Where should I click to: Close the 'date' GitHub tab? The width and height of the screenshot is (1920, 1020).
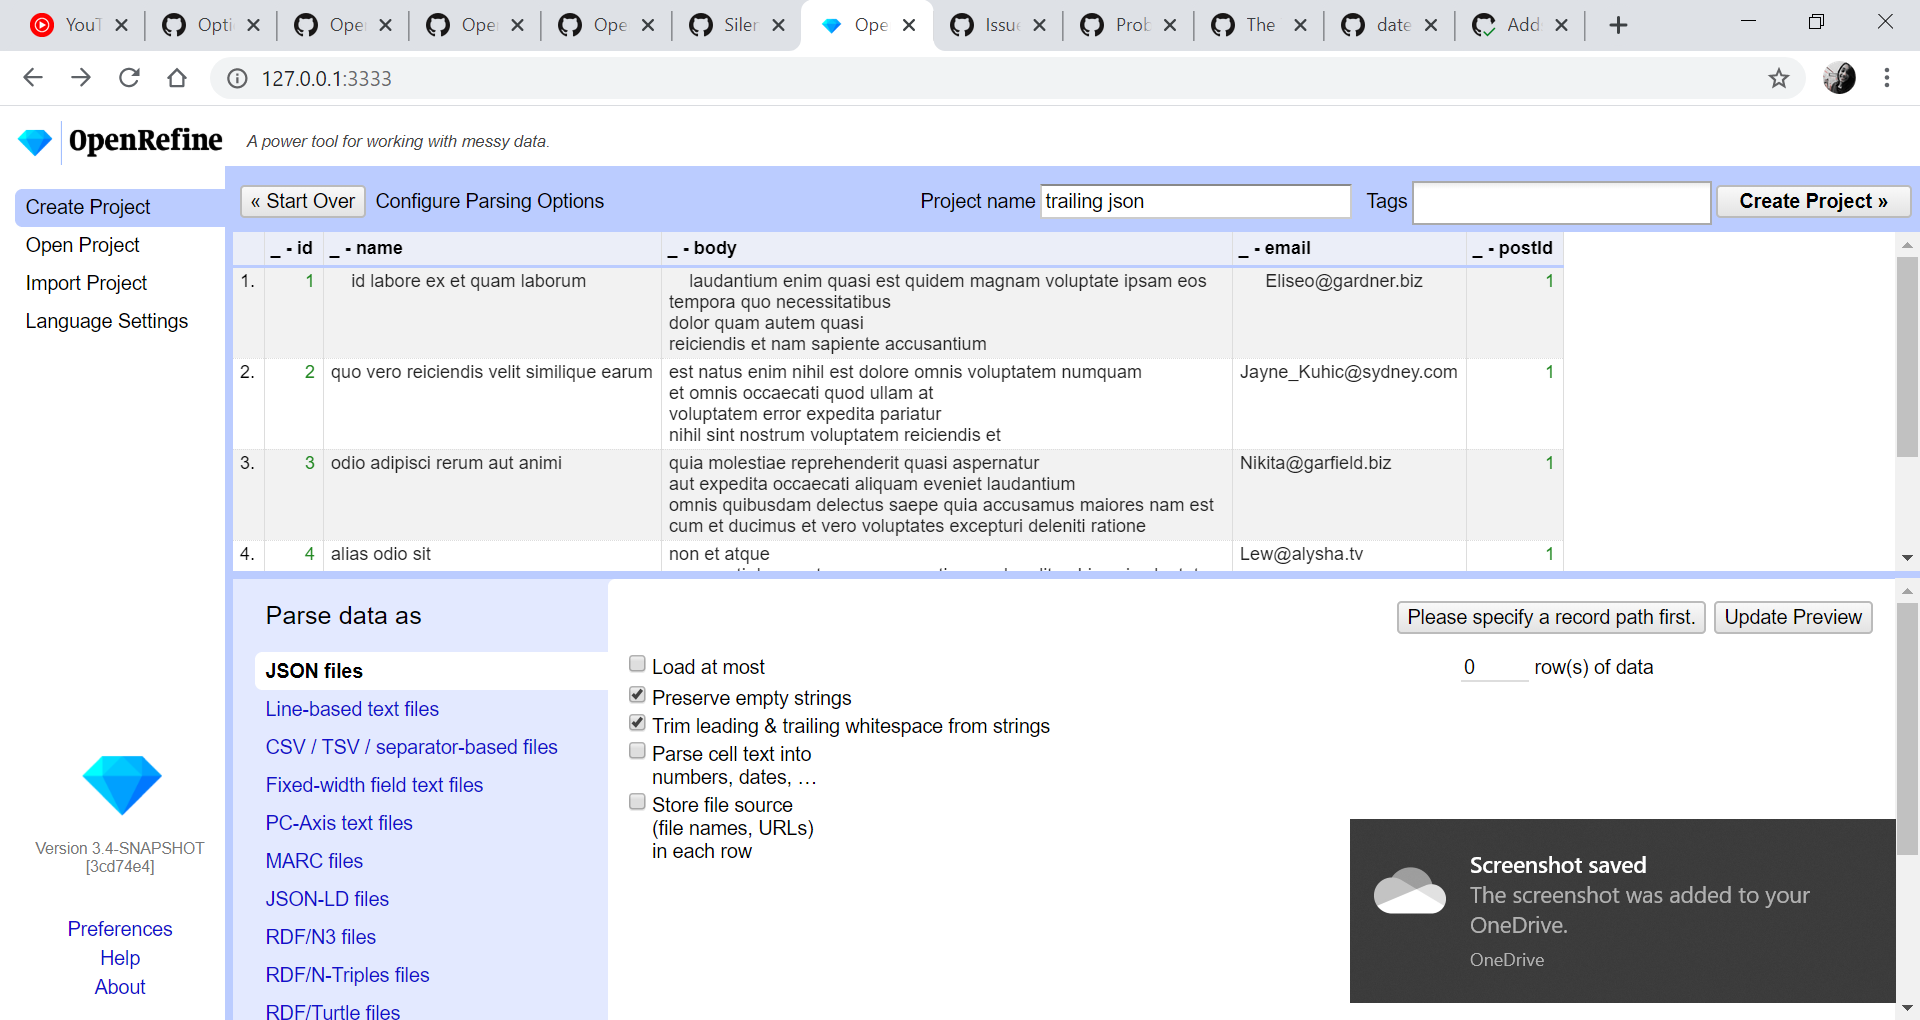tap(1431, 25)
